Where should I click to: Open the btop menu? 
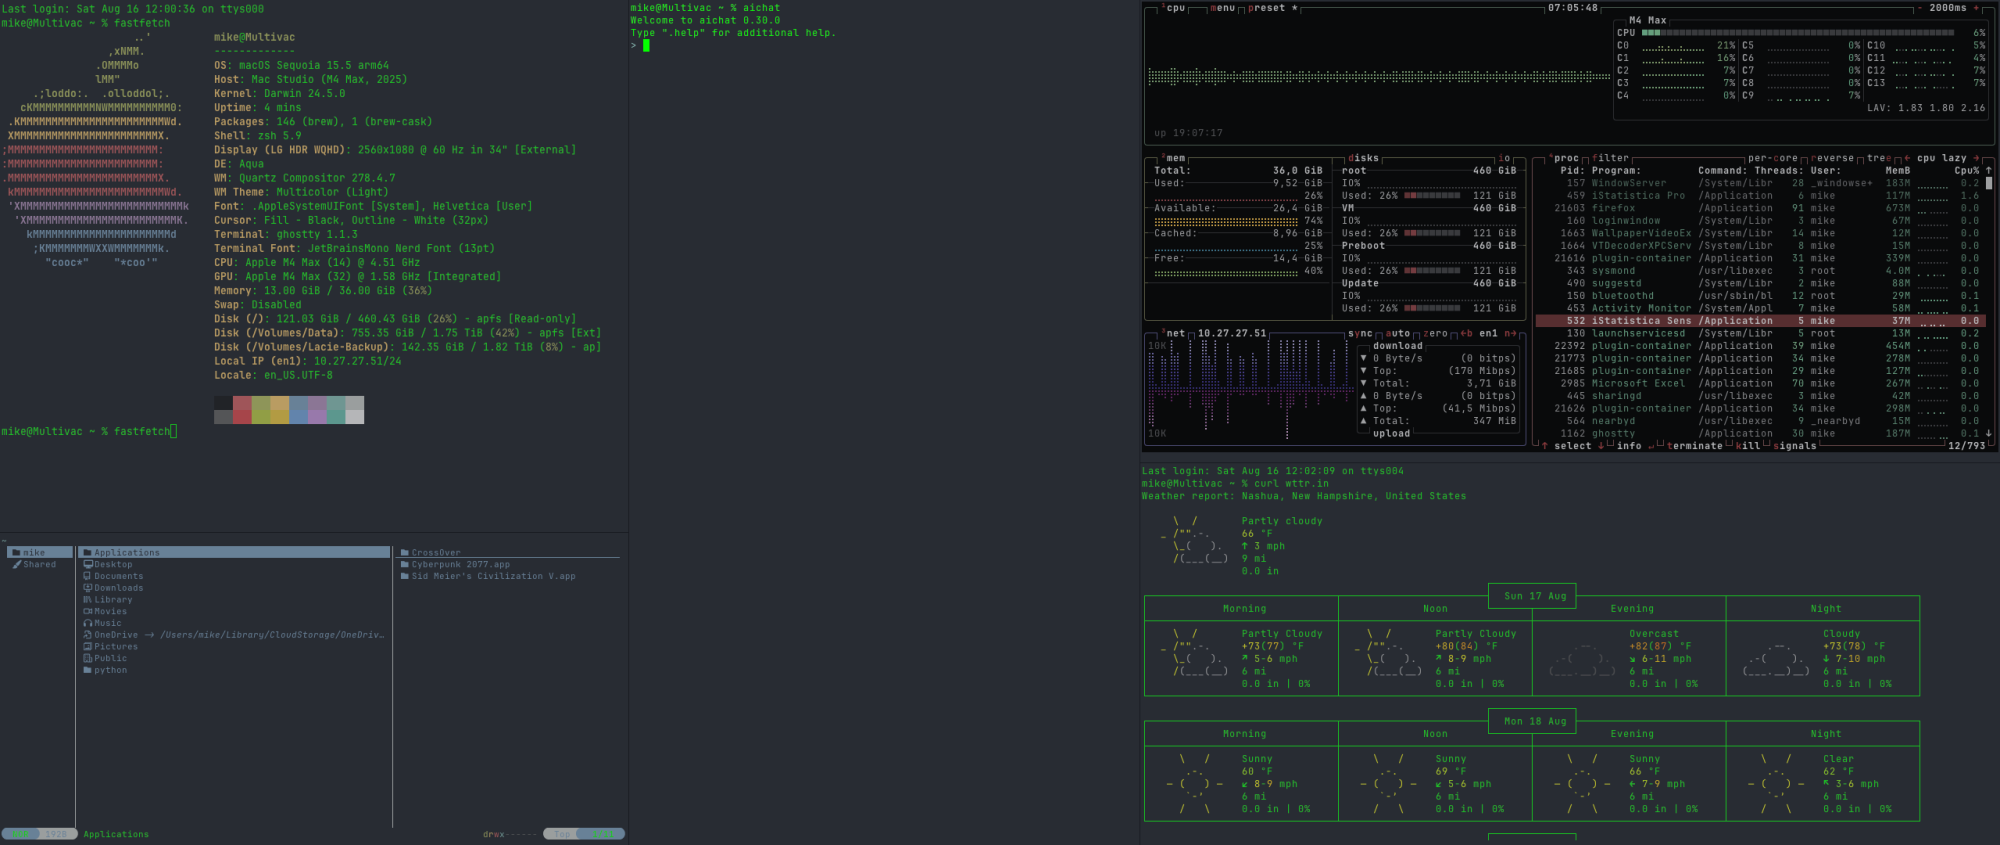point(1222,8)
